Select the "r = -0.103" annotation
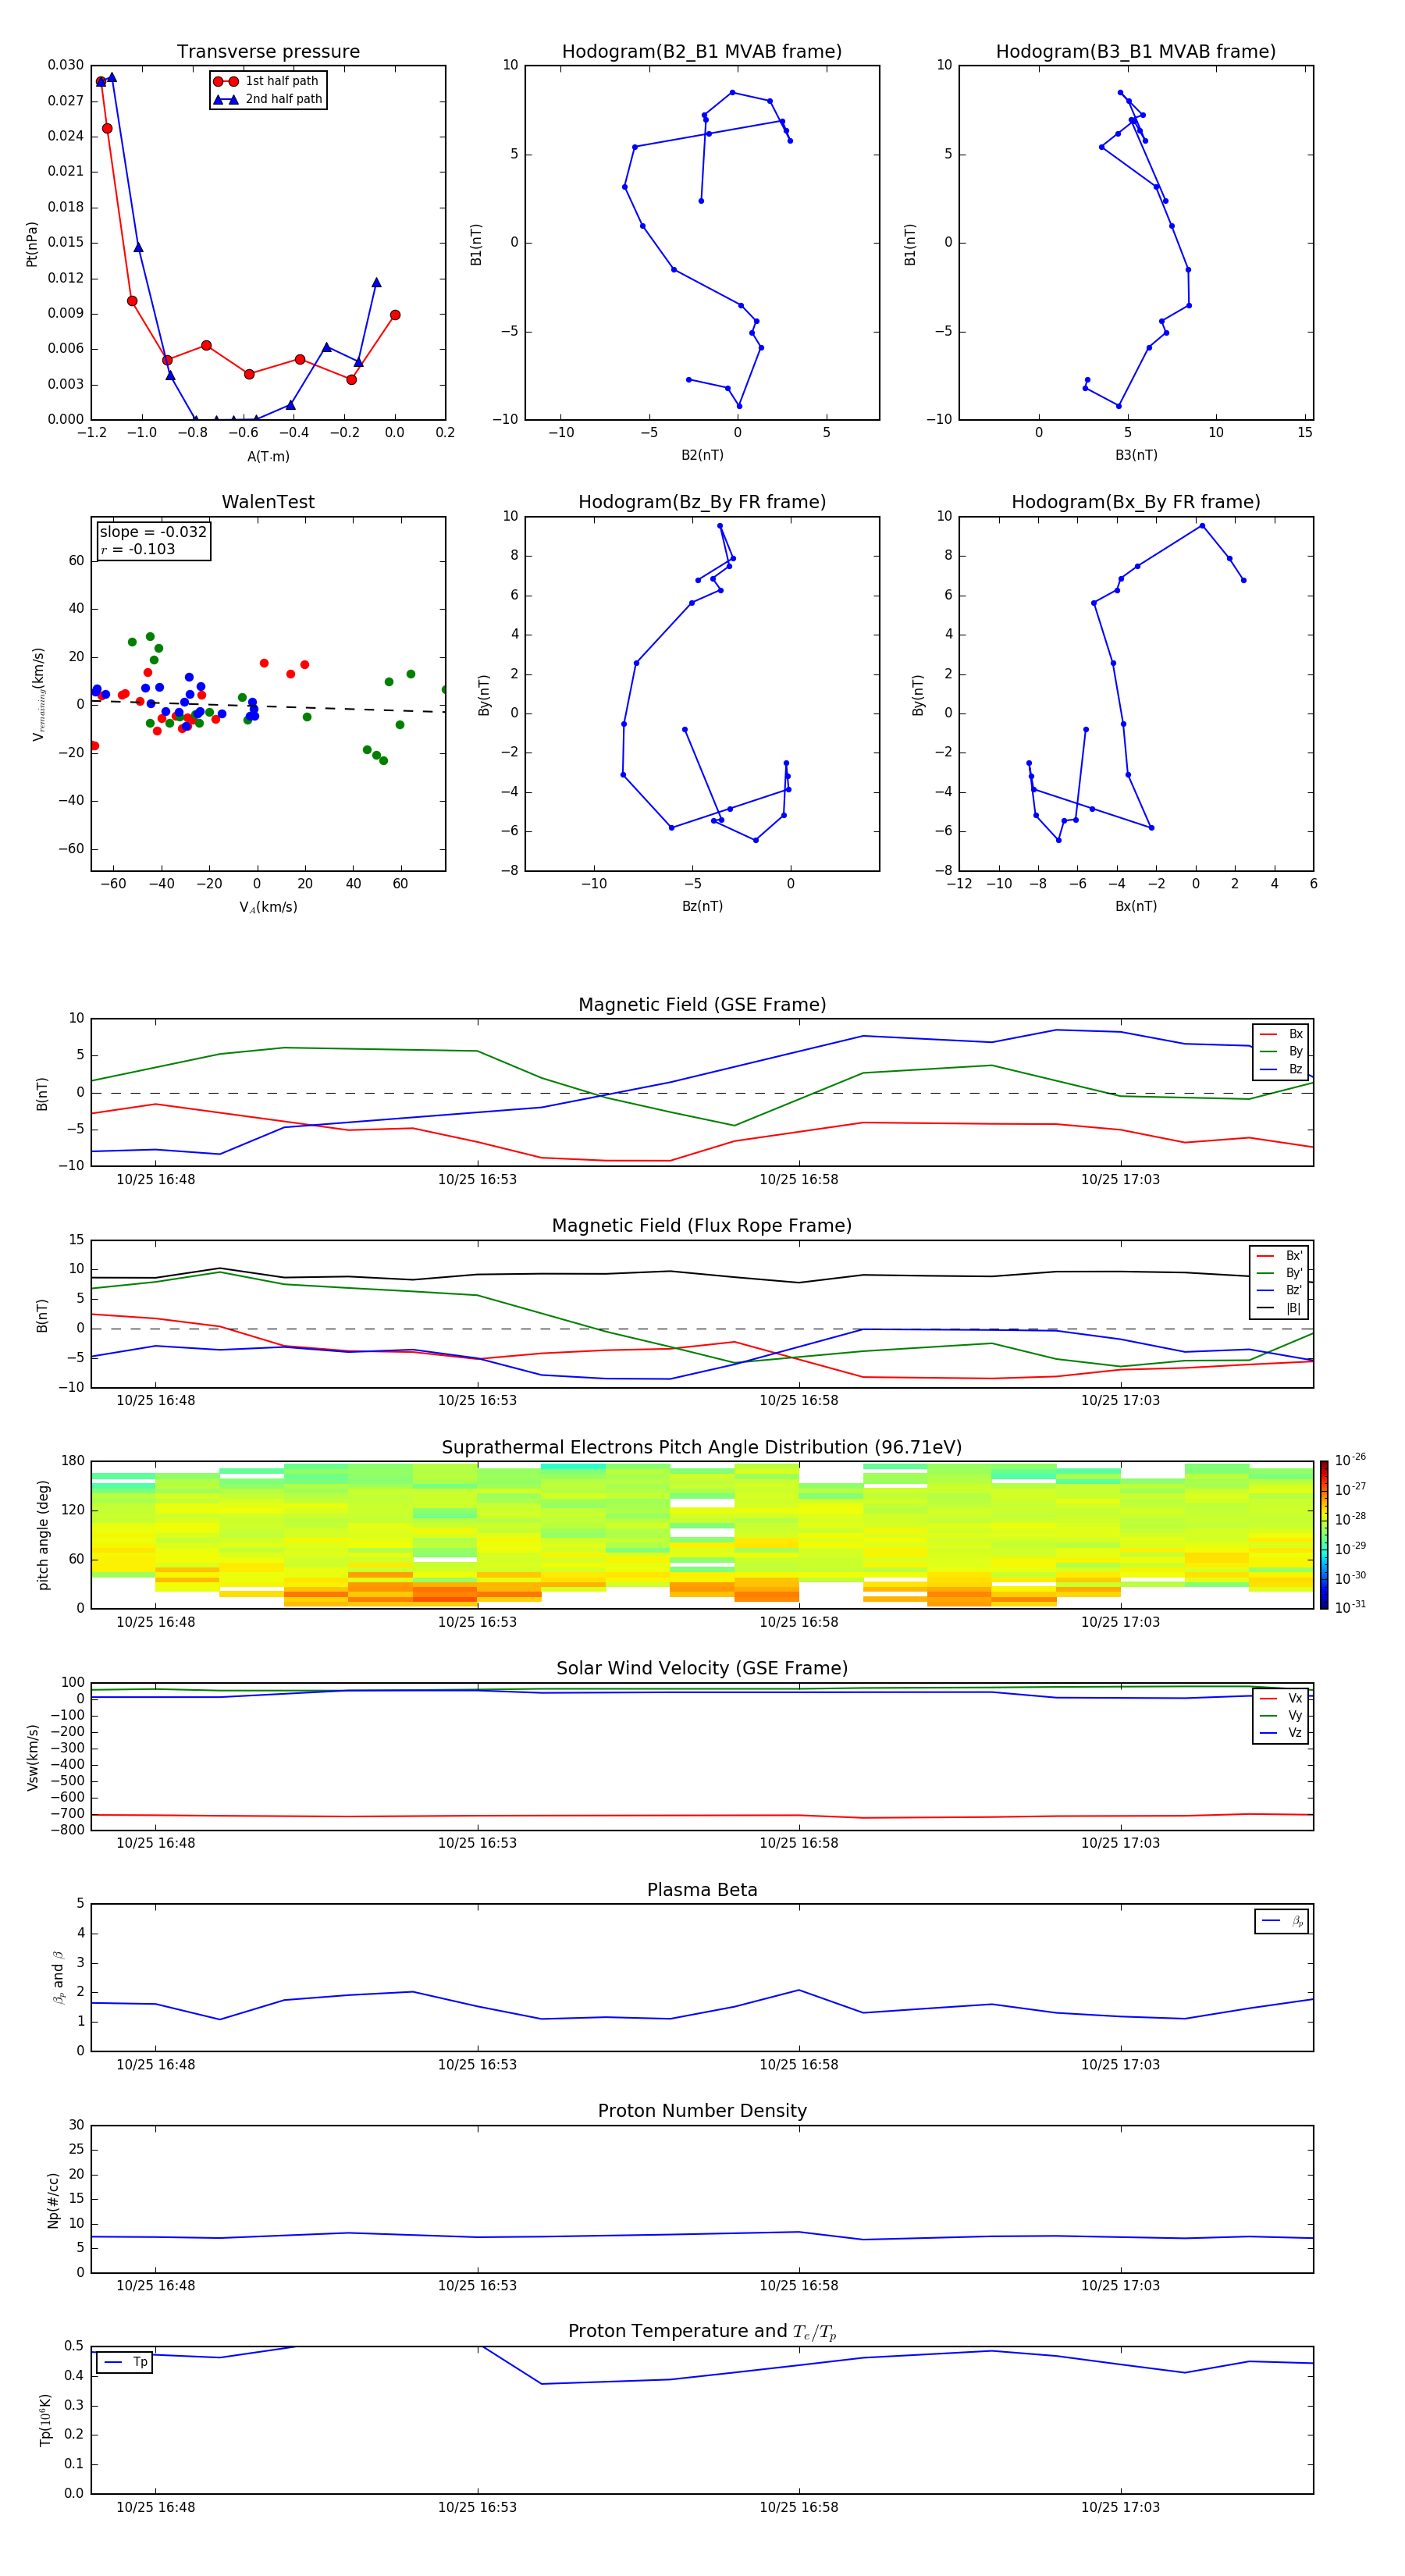The width and height of the screenshot is (1405, 2576). coord(138,549)
